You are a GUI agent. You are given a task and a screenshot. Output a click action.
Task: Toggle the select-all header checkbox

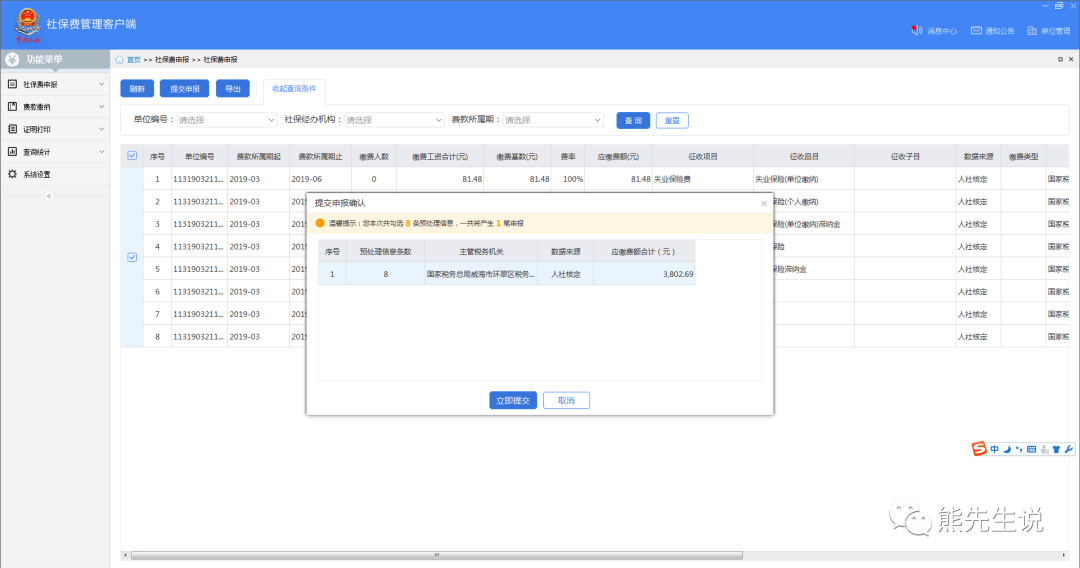pos(132,156)
